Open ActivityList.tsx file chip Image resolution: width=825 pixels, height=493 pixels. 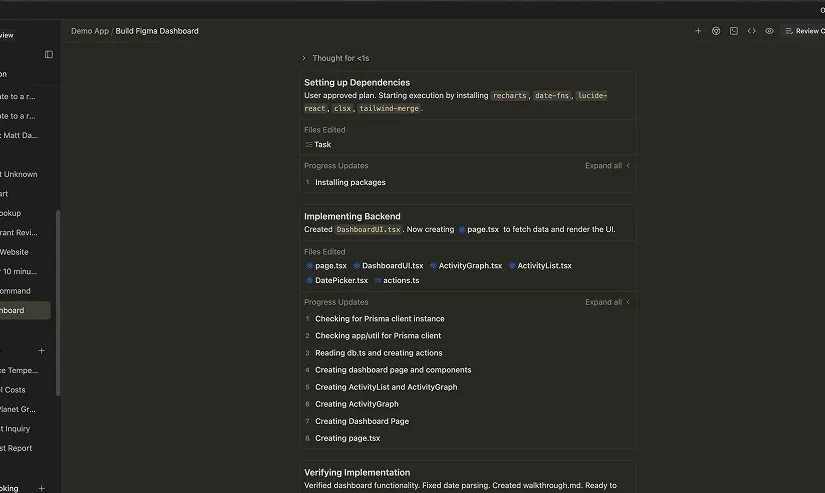540,266
